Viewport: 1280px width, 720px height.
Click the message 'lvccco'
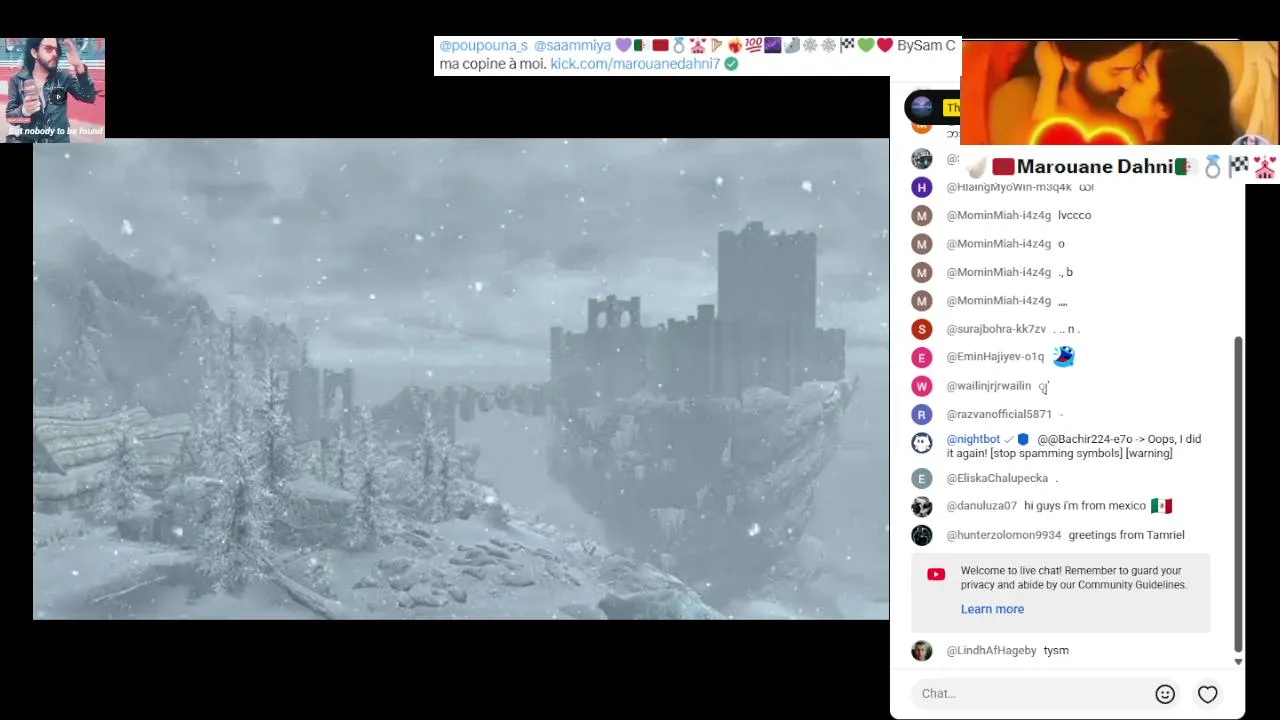(1074, 215)
